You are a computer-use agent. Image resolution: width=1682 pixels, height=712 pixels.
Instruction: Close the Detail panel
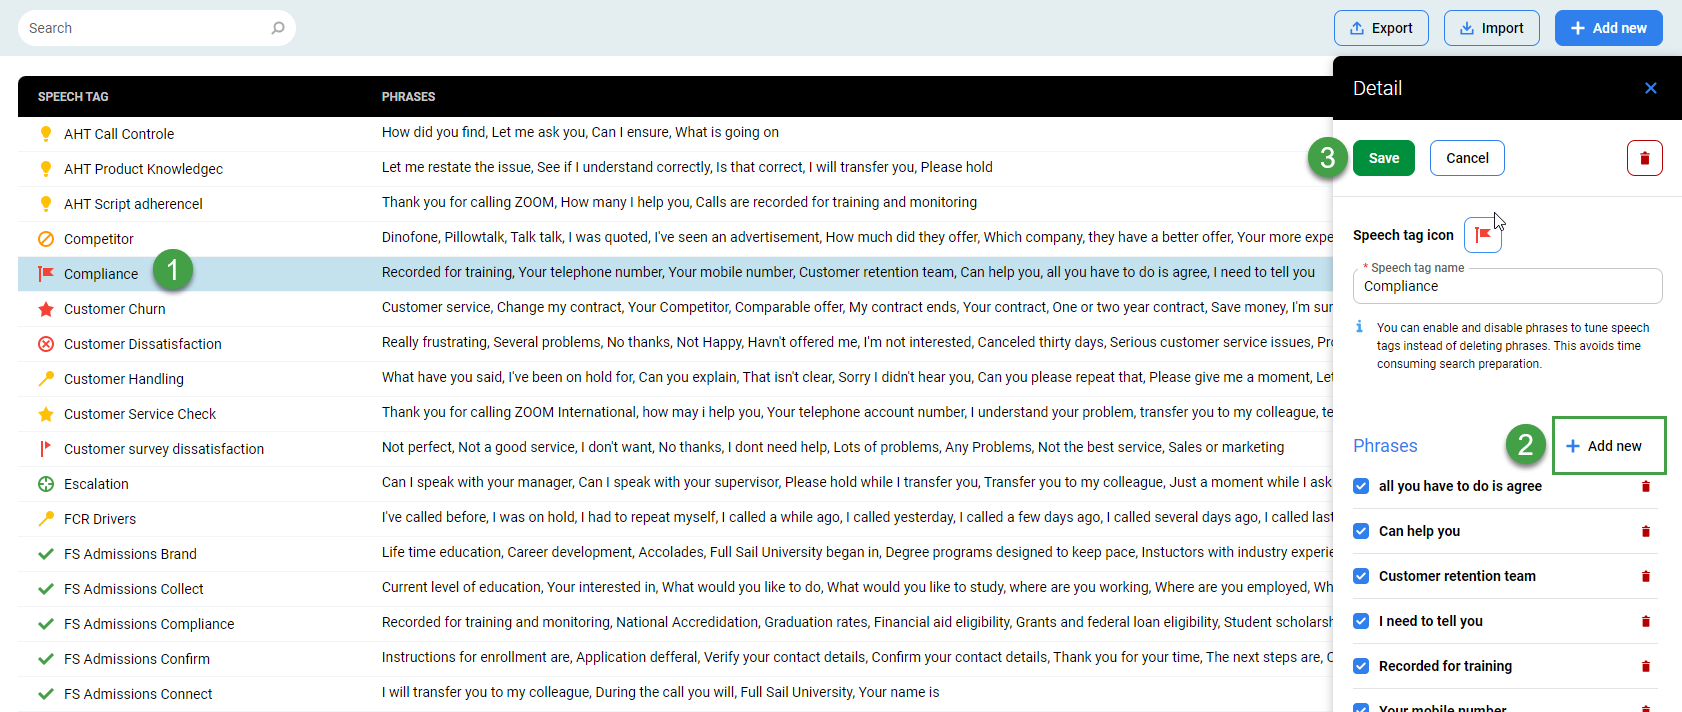pos(1650,88)
